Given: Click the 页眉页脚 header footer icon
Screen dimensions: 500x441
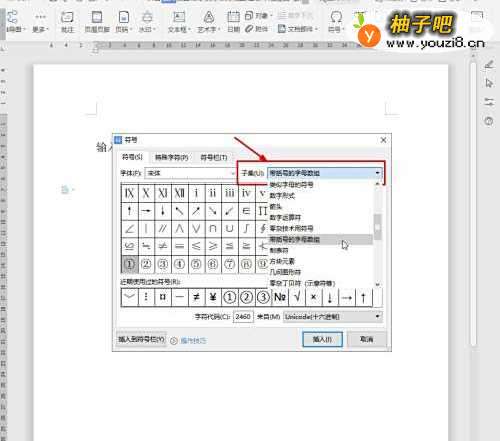Looking at the screenshot, I should coord(97,22).
